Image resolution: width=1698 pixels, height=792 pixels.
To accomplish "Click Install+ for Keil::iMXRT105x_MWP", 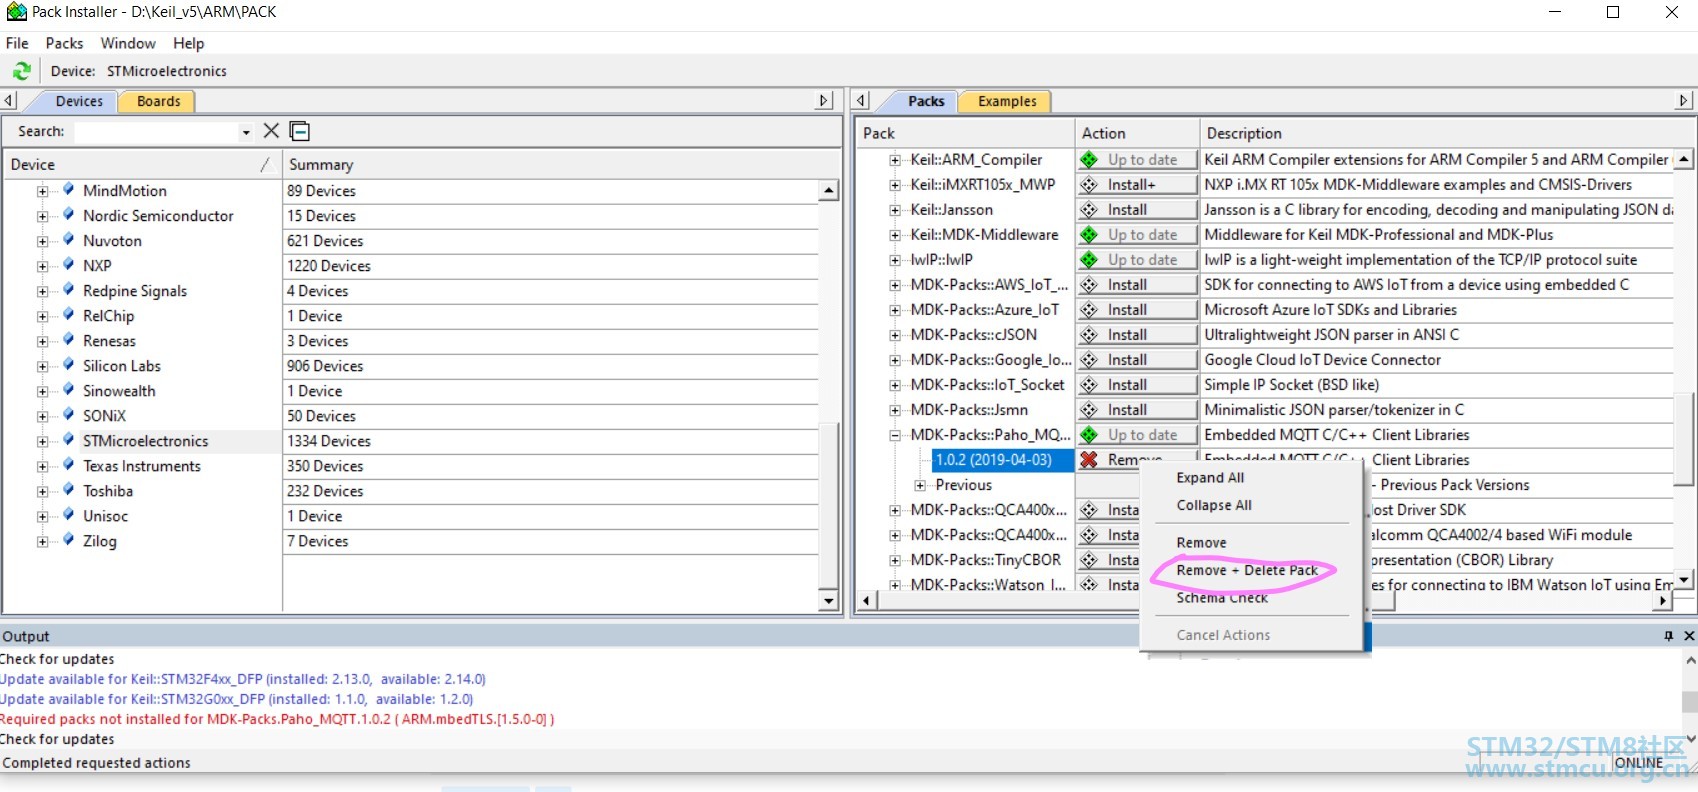I will point(1137,185).
